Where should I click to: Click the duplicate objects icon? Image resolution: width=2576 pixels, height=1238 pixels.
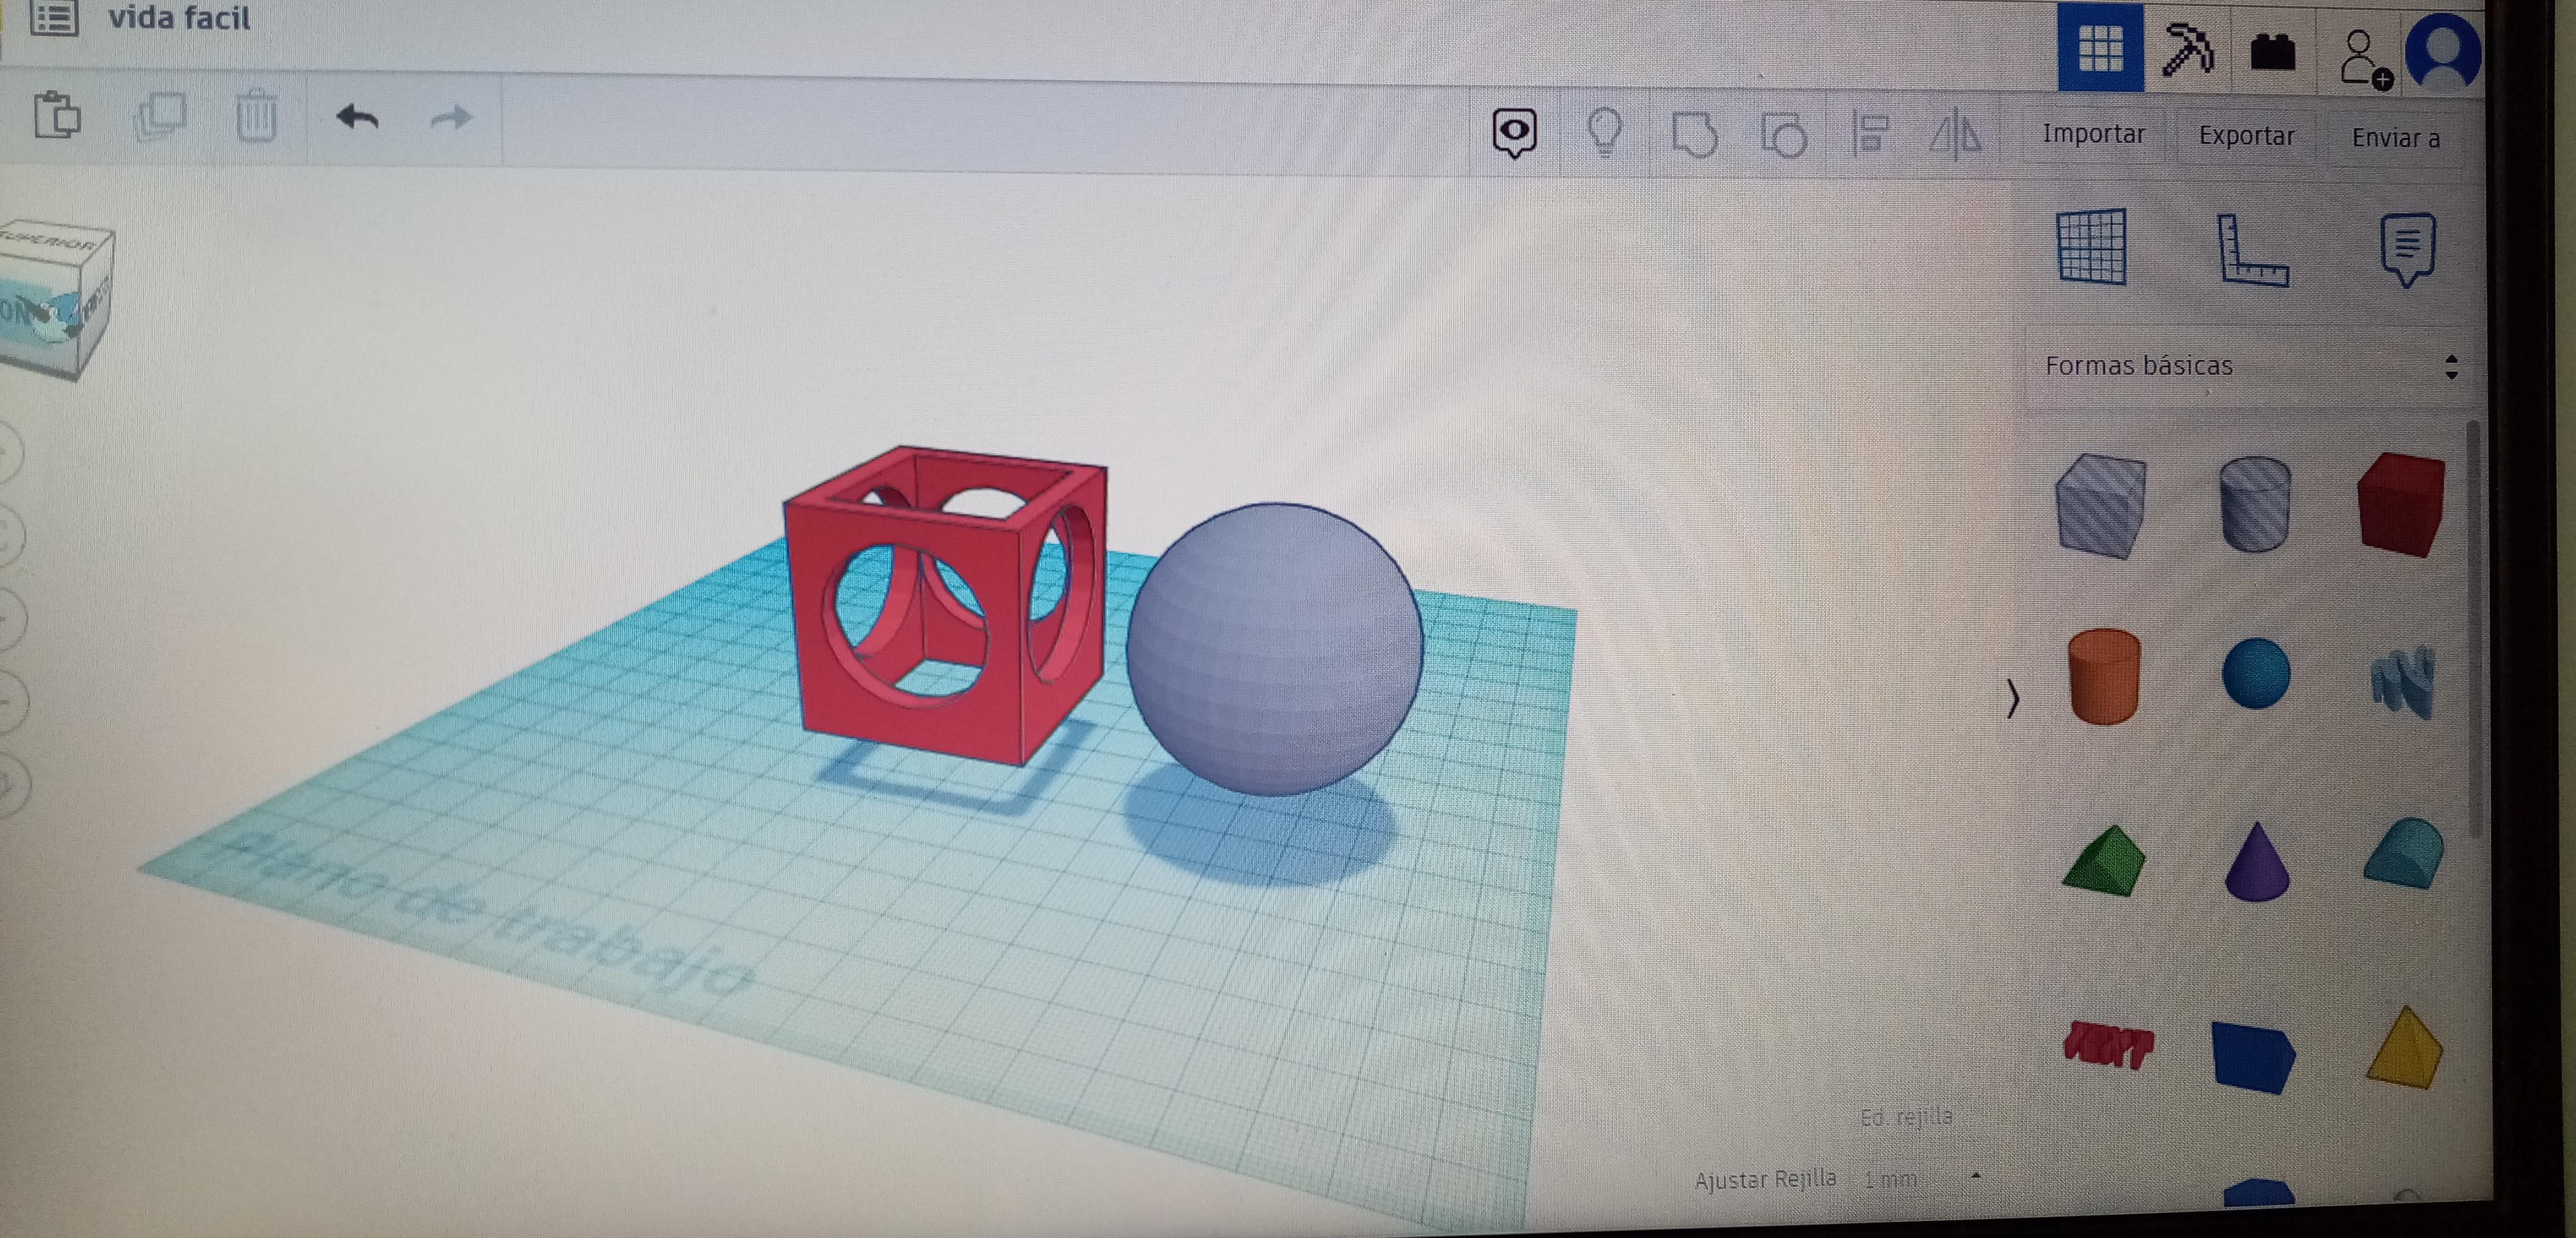tap(159, 117)
